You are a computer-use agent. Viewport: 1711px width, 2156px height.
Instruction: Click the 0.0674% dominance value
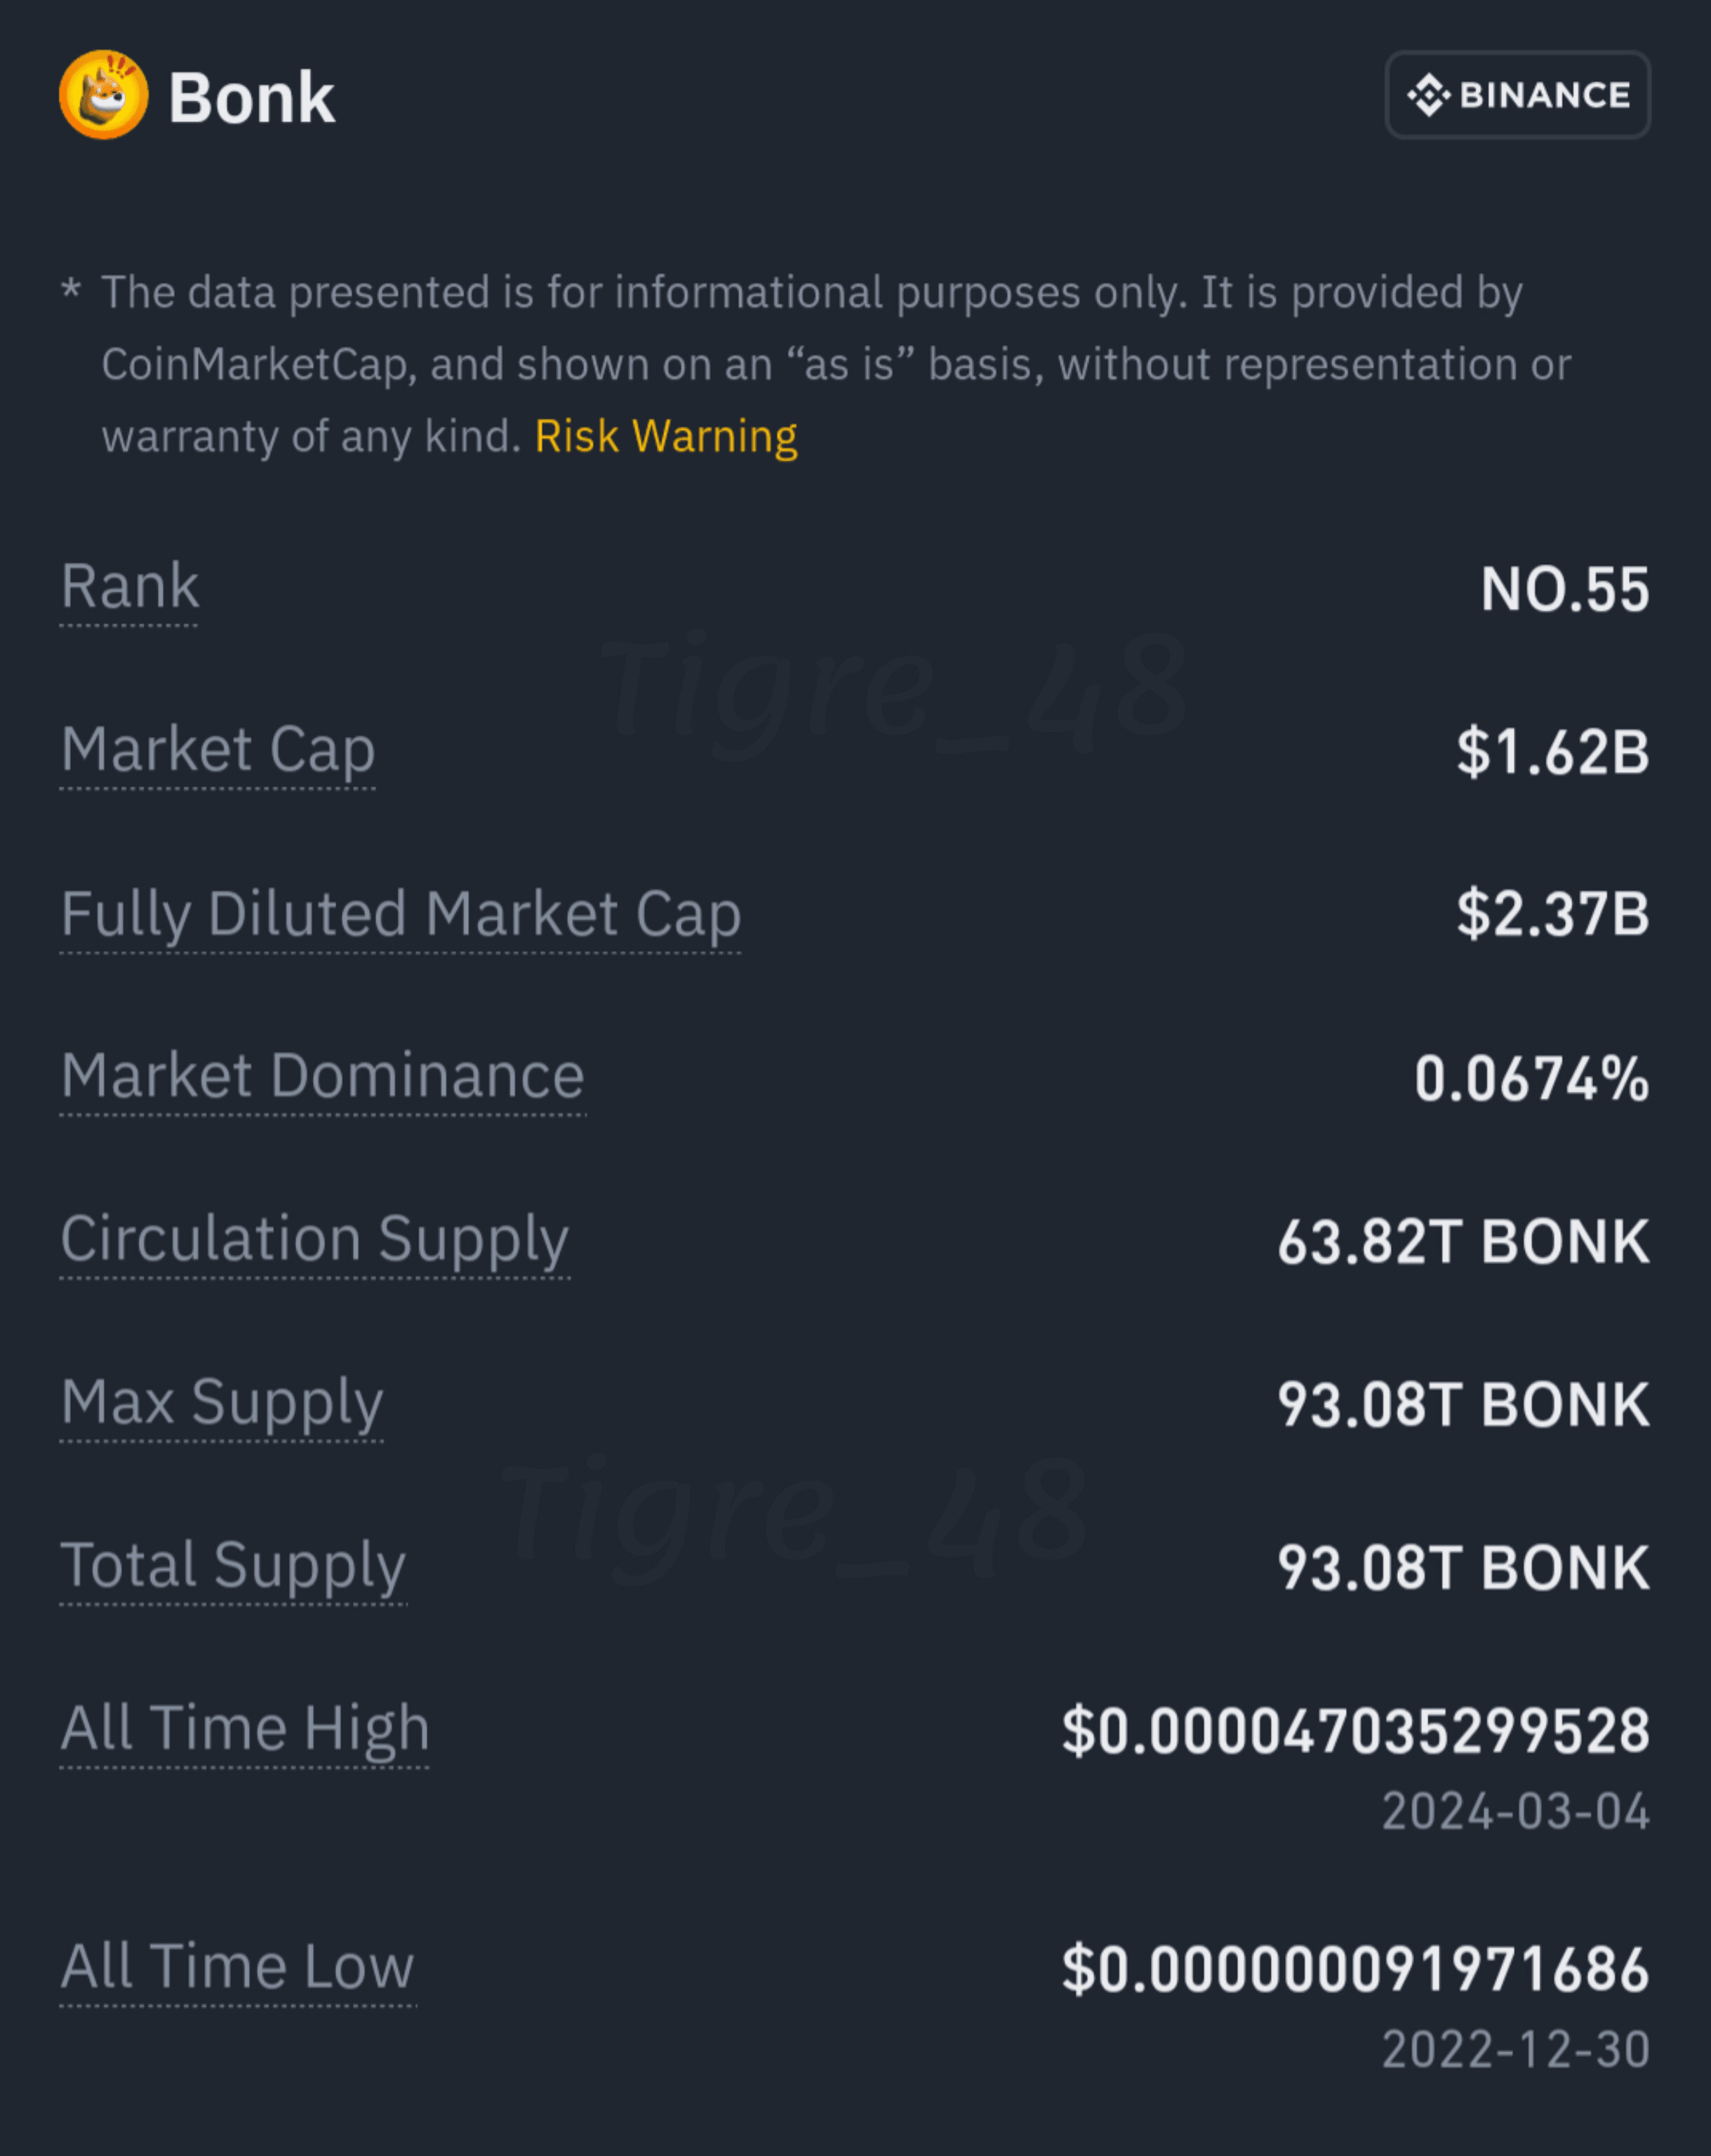(x=1532, y=1079)
